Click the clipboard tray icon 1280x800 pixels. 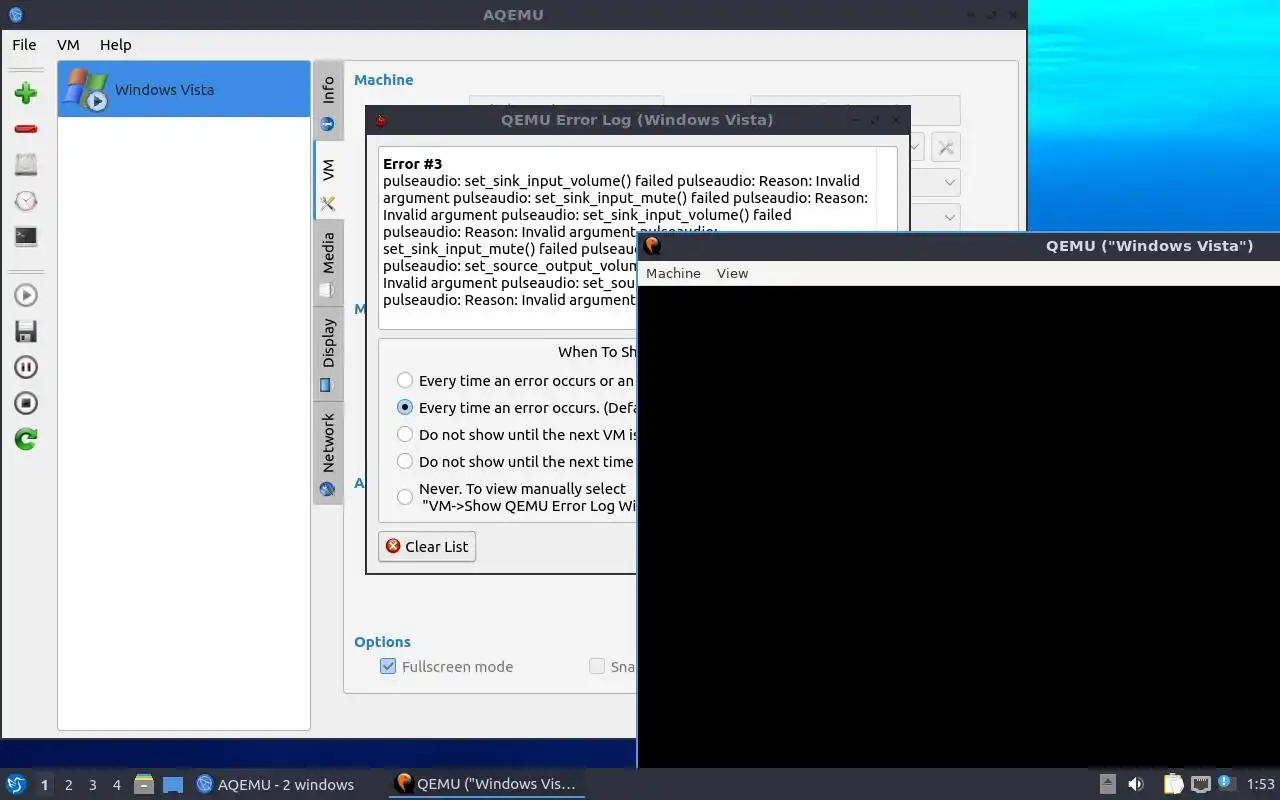point(1173,784)
